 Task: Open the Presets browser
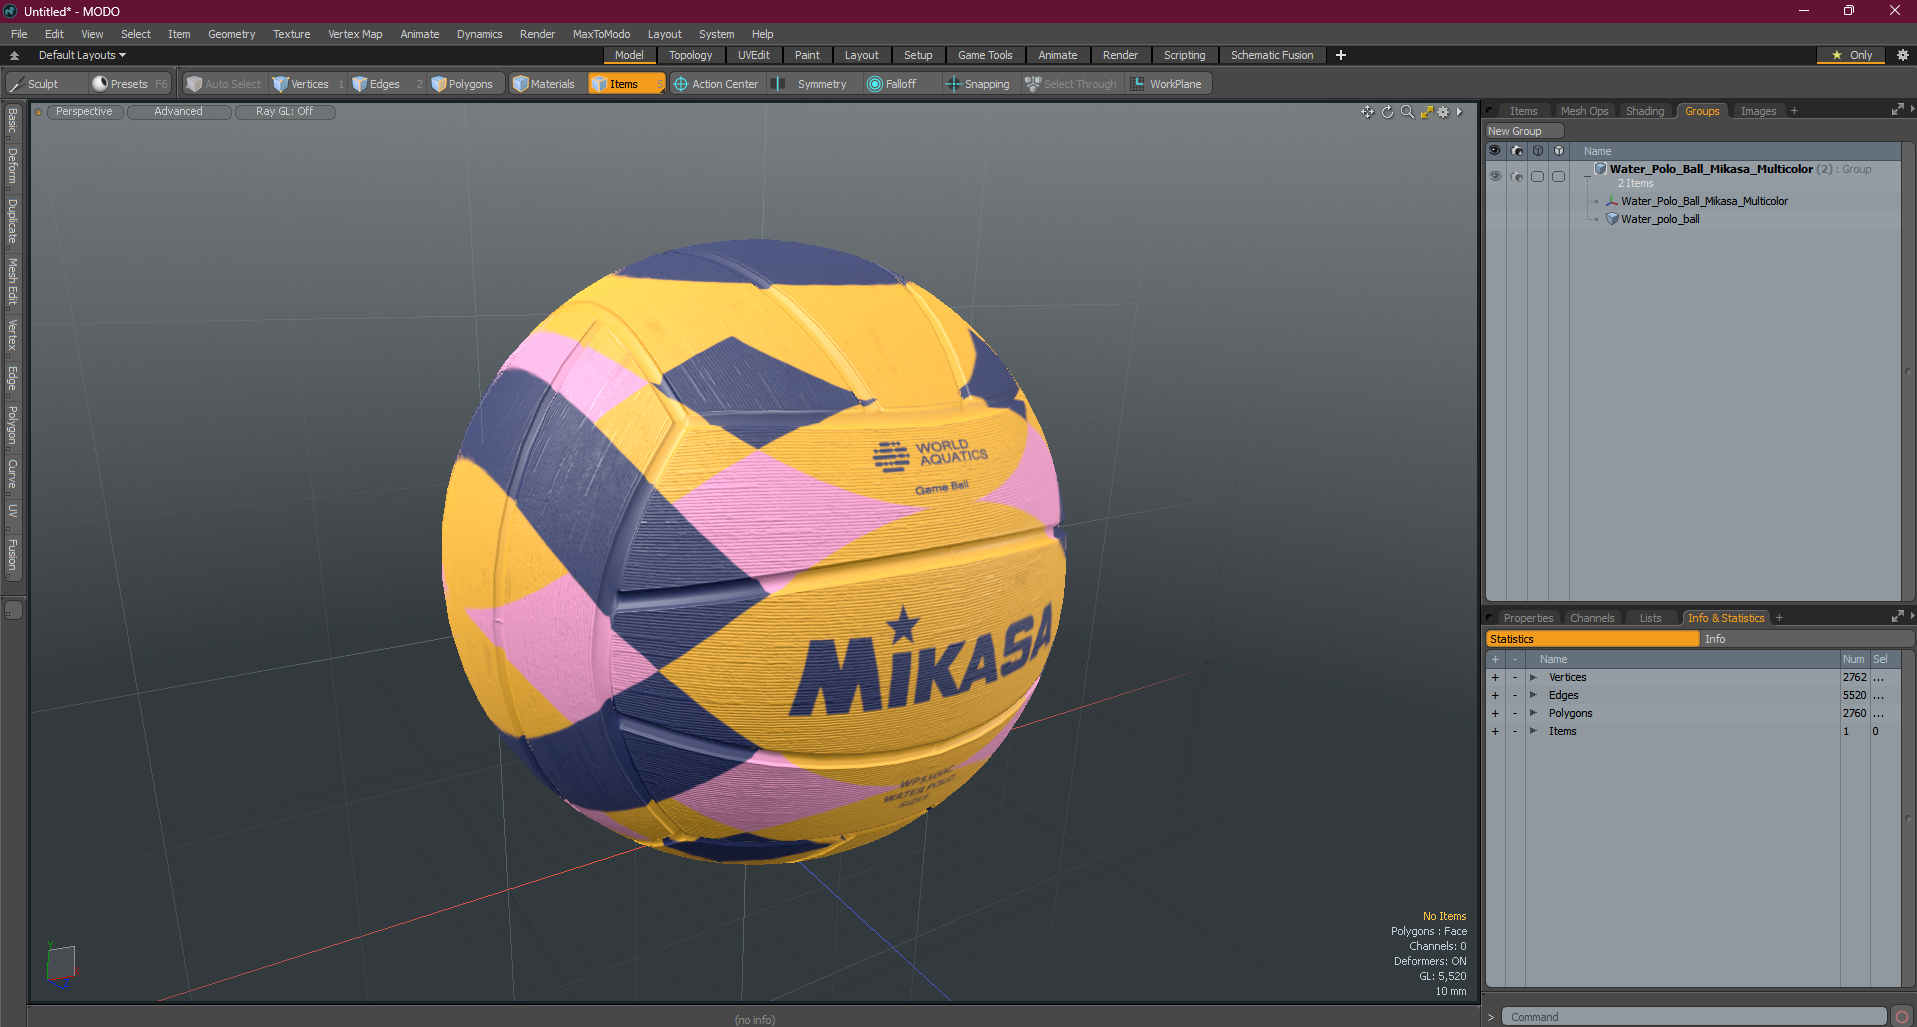point(129,84)
